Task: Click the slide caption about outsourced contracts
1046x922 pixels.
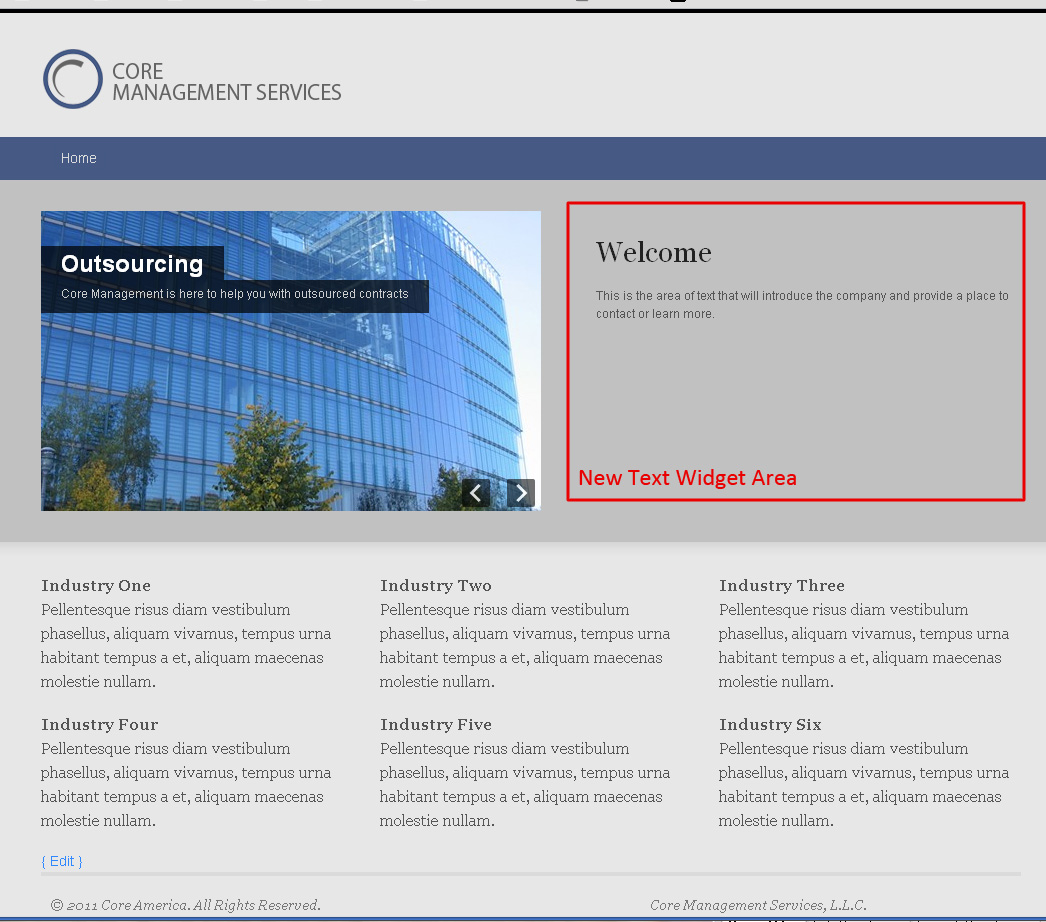Action: point(235,294)
